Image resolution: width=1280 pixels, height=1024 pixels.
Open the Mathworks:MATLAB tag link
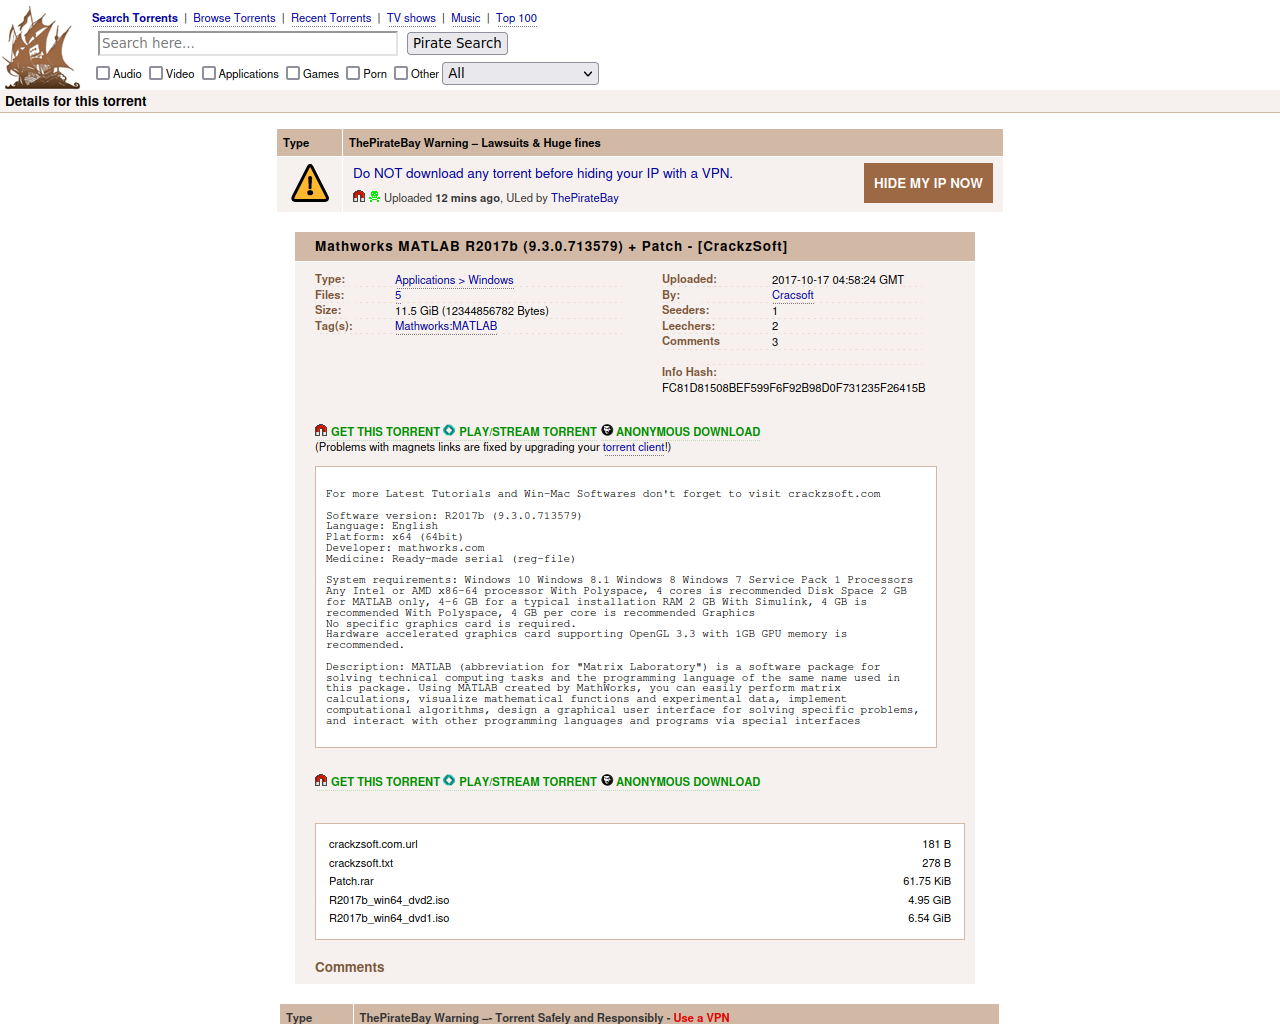click(x=446, y=326)
